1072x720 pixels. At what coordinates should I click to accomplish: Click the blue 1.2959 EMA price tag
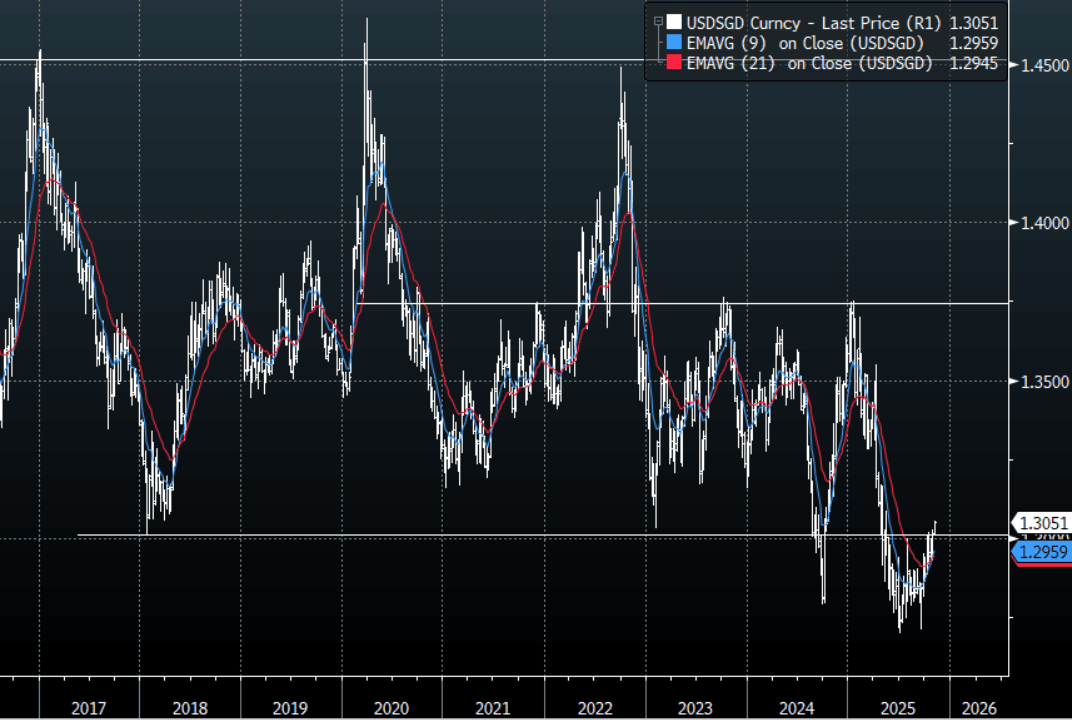coord(1043,551)
